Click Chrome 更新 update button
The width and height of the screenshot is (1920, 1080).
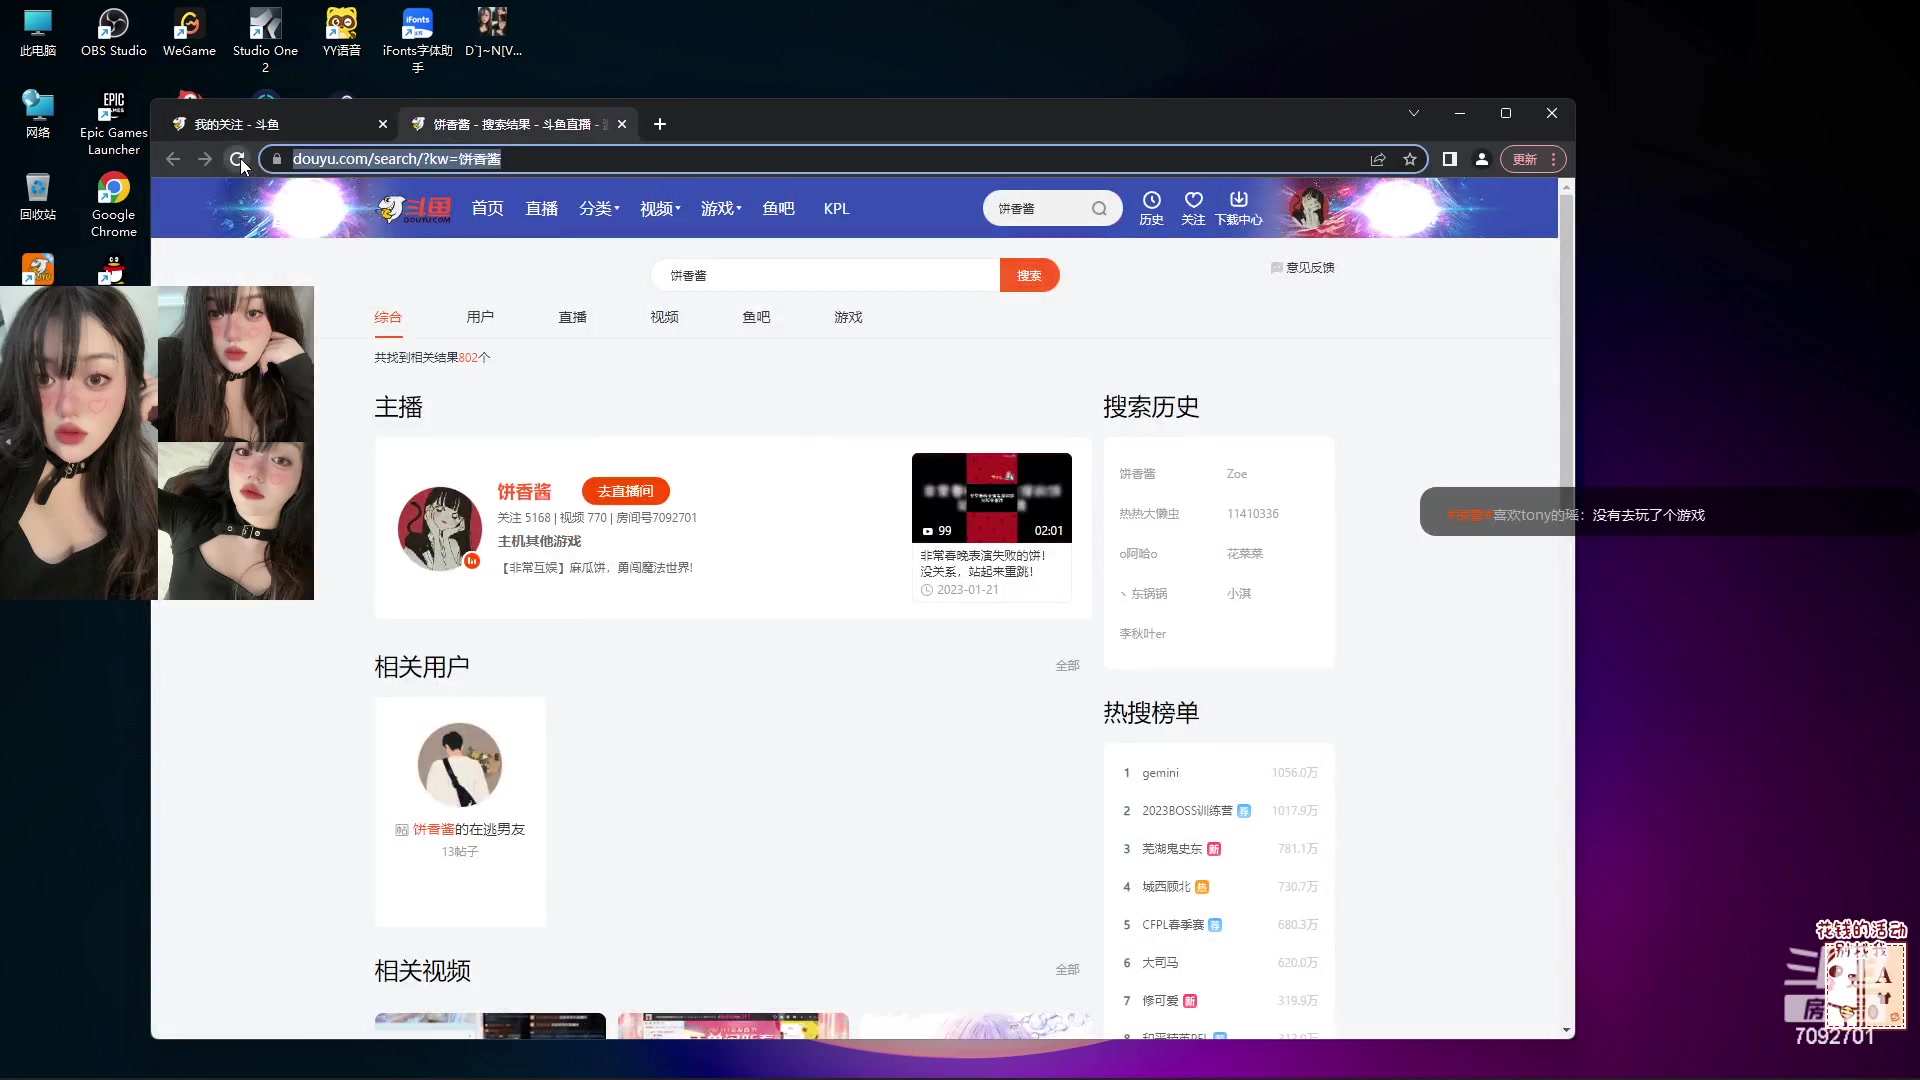[1532, 159]
